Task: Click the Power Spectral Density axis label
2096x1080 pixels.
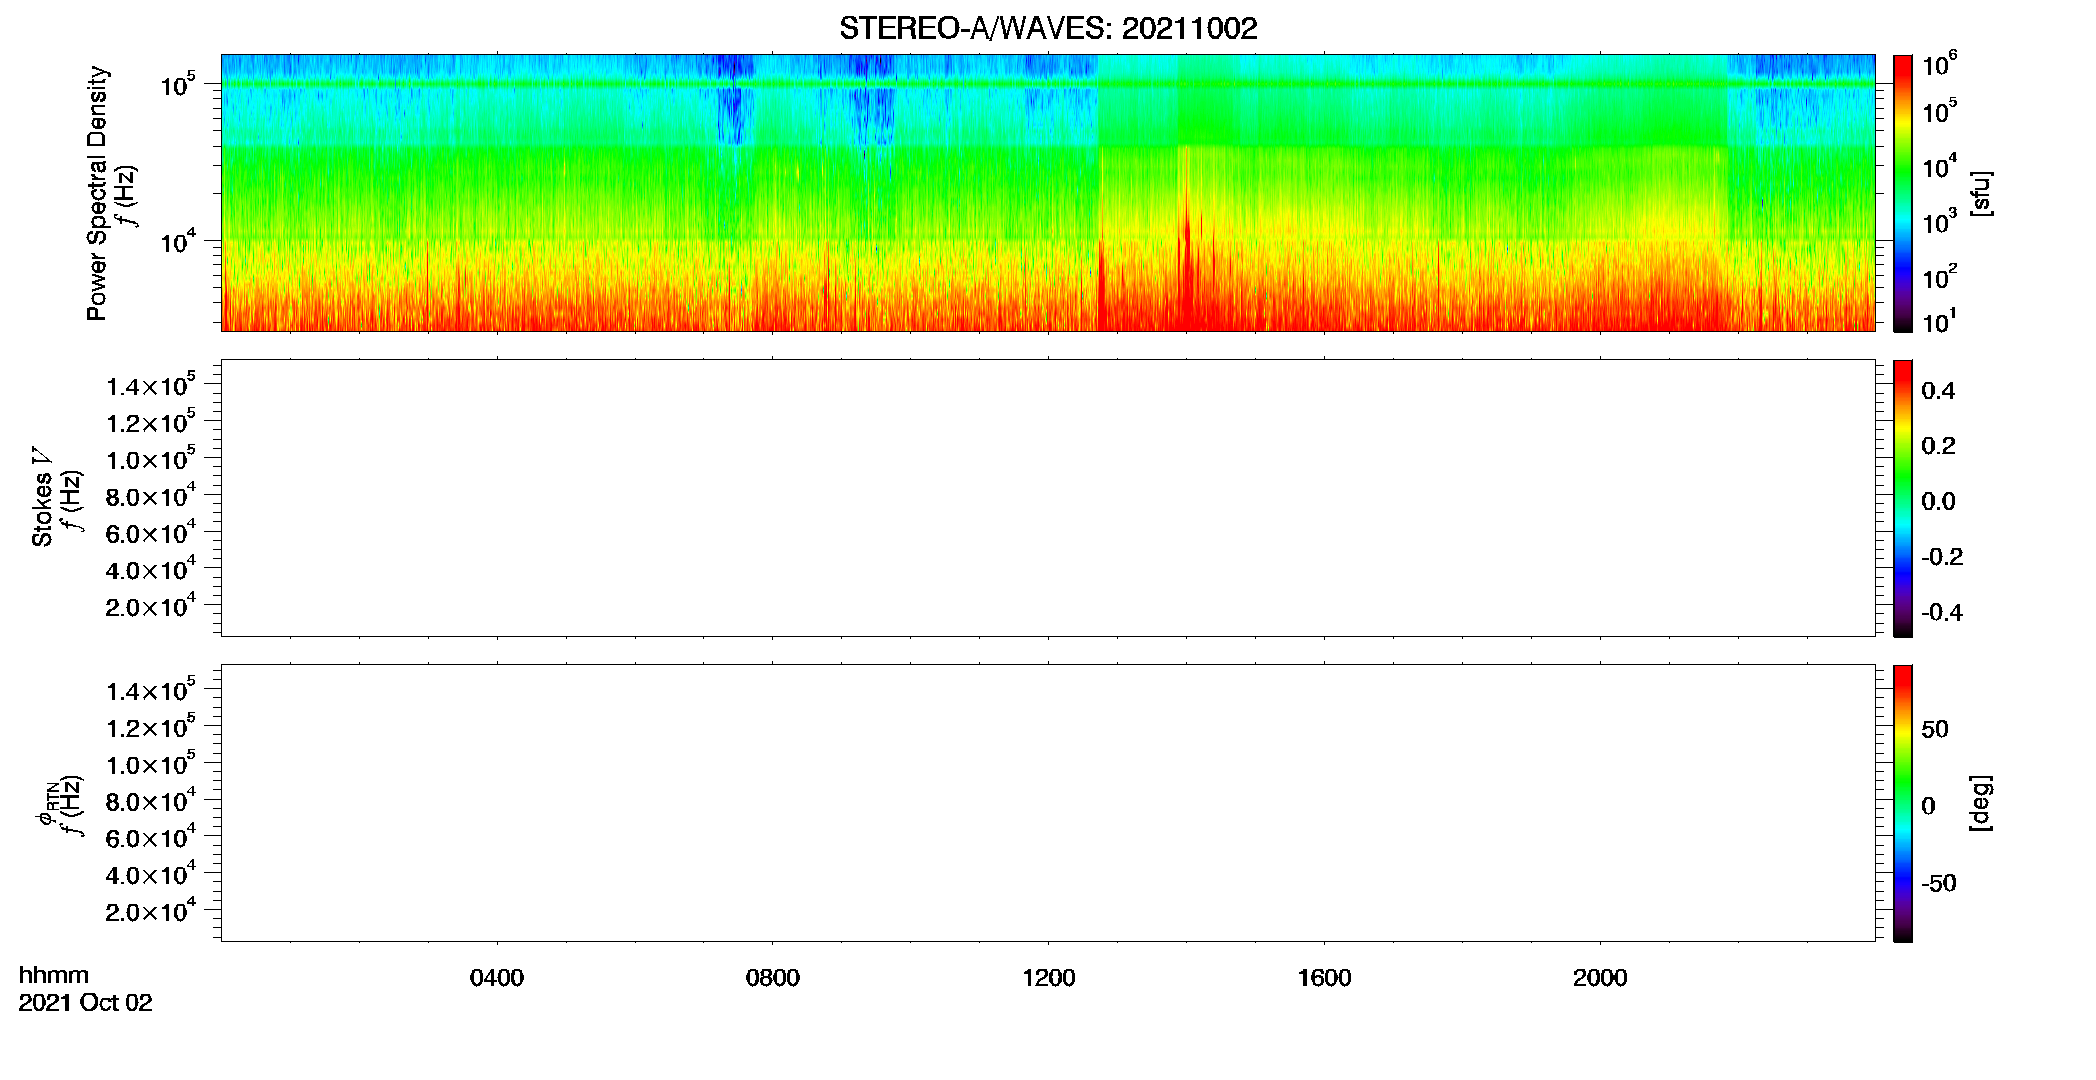Action: click(x=96, y=193)
